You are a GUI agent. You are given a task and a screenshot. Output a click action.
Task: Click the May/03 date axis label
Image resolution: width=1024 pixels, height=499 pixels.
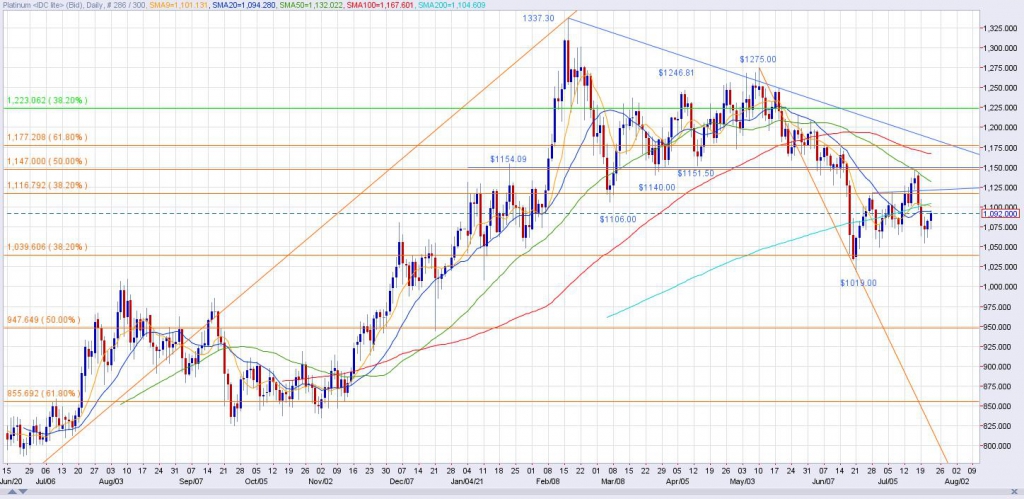(x=741, y=480)
